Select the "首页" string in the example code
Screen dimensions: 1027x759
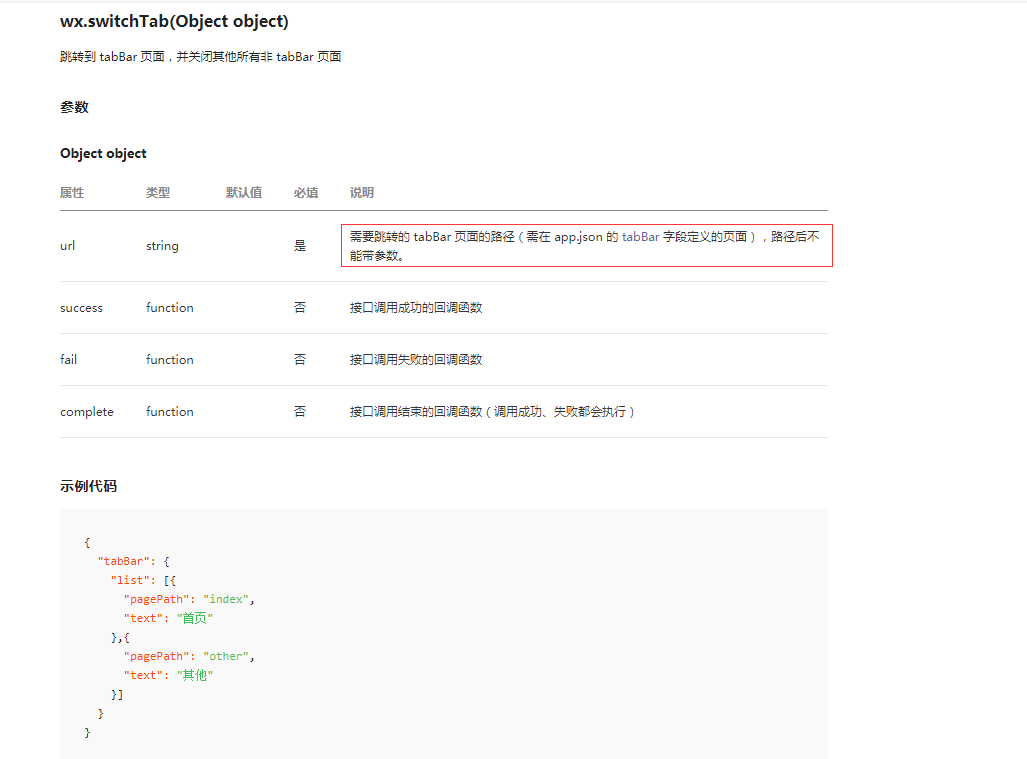[193, 618]
